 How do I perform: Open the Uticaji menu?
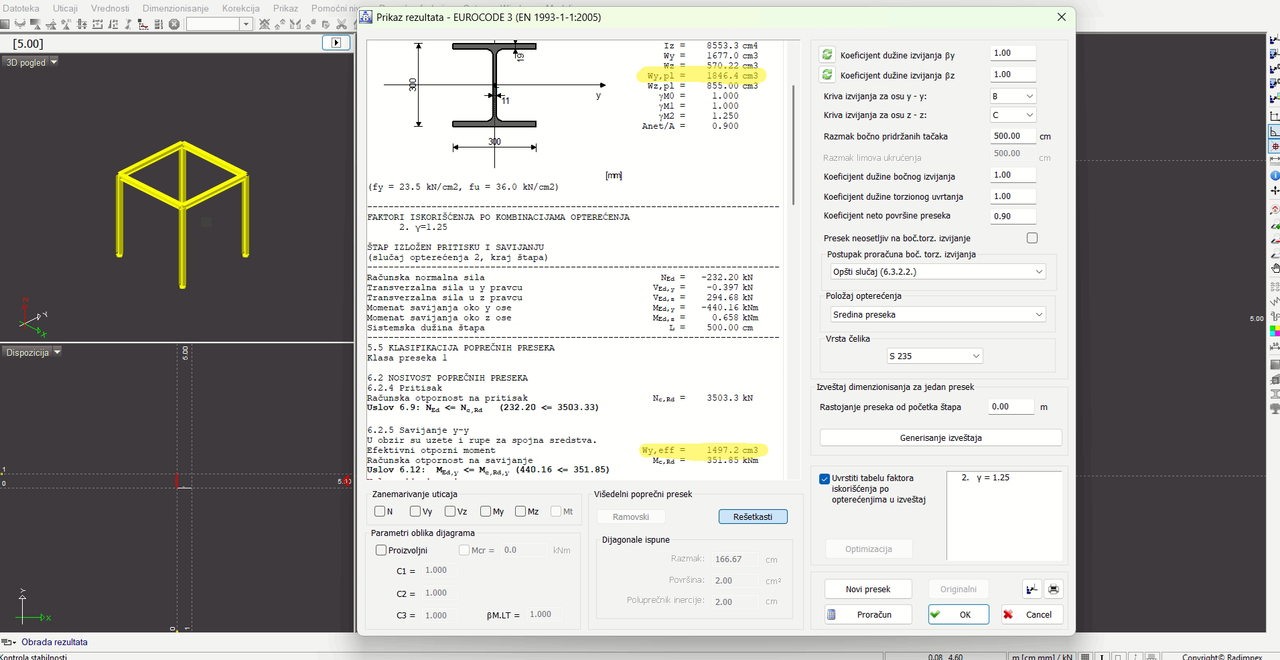66,8
